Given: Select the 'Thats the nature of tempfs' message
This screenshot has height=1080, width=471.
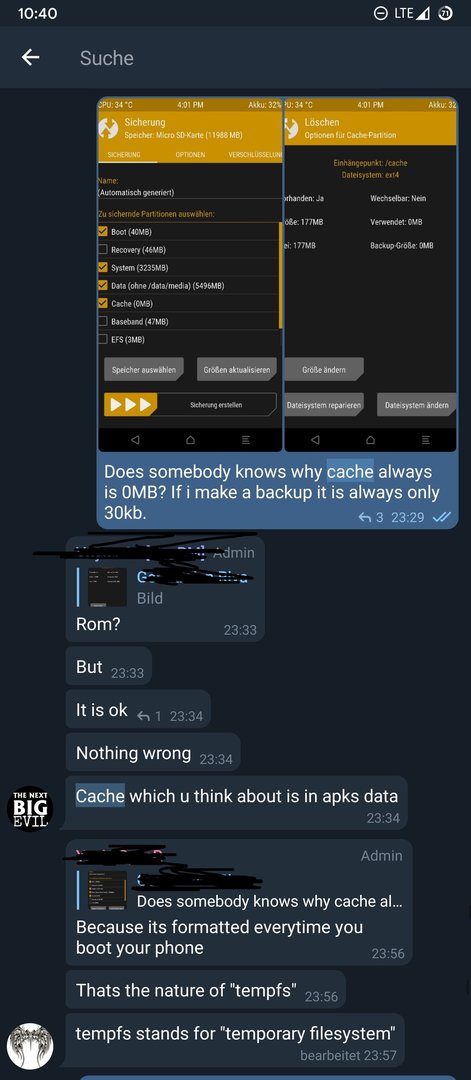Looking at the screenshot, I should click(x=206, y=990).
